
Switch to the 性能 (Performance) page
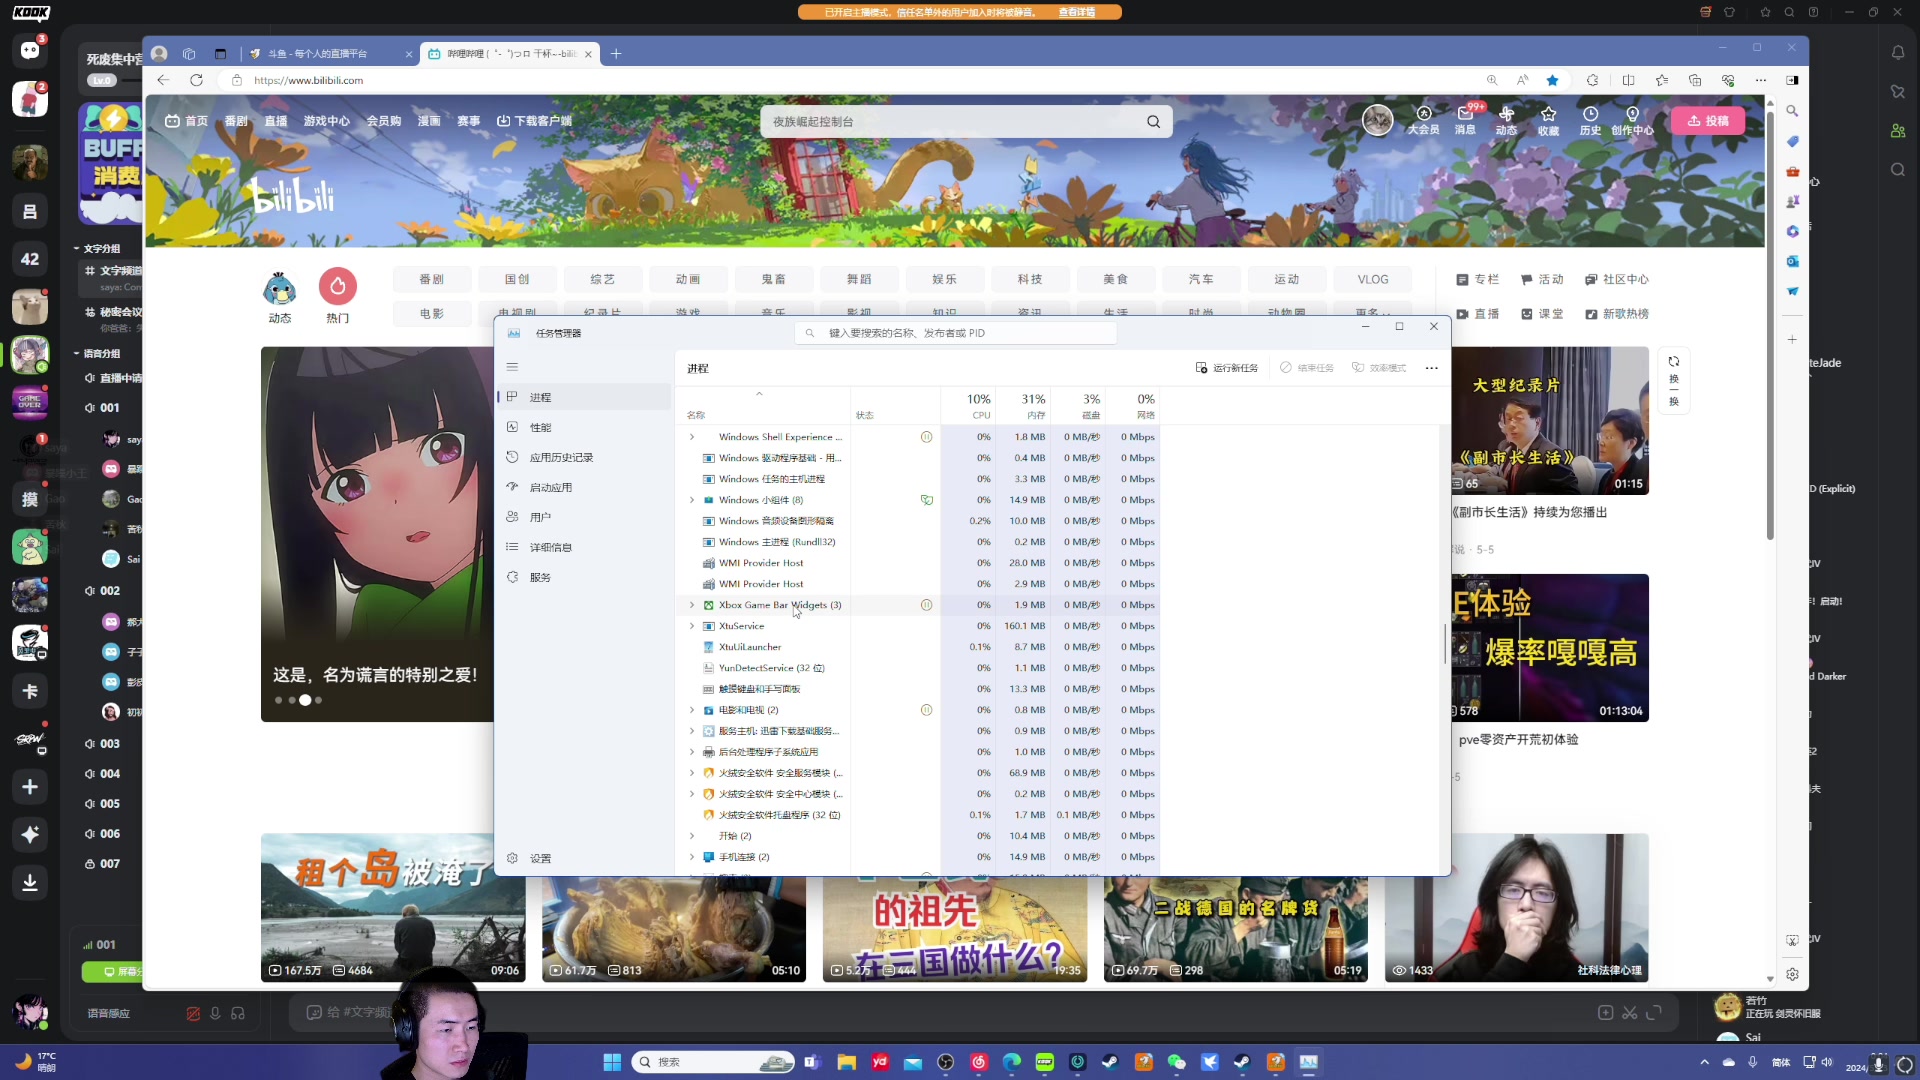click(585, 427)
